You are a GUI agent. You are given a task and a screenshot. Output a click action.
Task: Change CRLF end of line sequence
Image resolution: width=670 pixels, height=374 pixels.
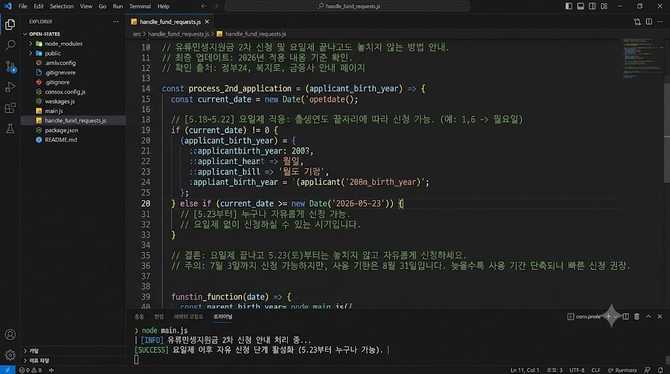coord(596,370)
